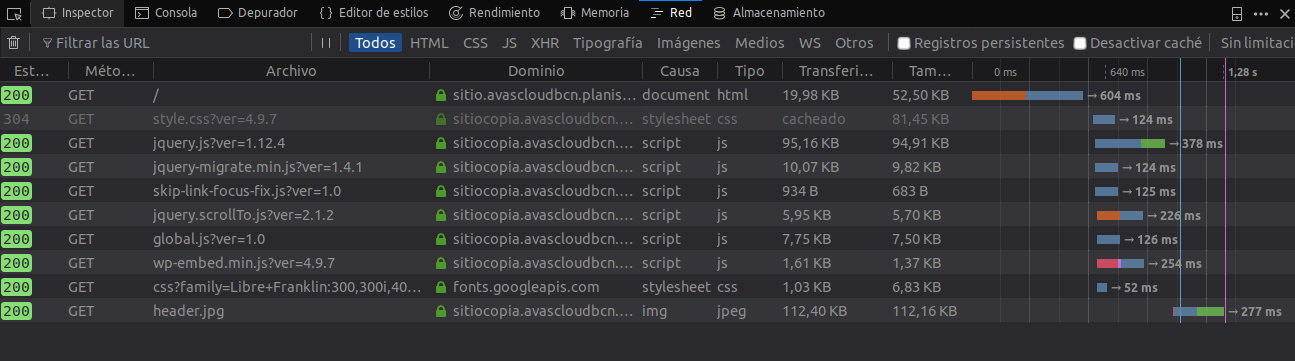Open the Depurador tab

tap(257, 13)
